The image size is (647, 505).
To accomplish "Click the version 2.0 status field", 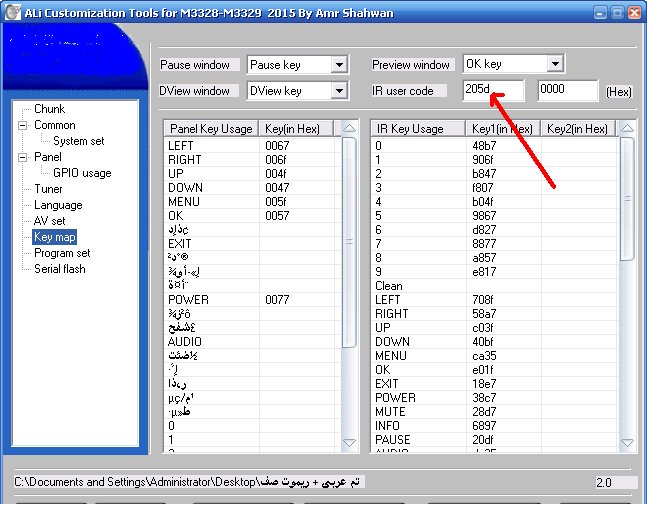I will pos(616,482).
